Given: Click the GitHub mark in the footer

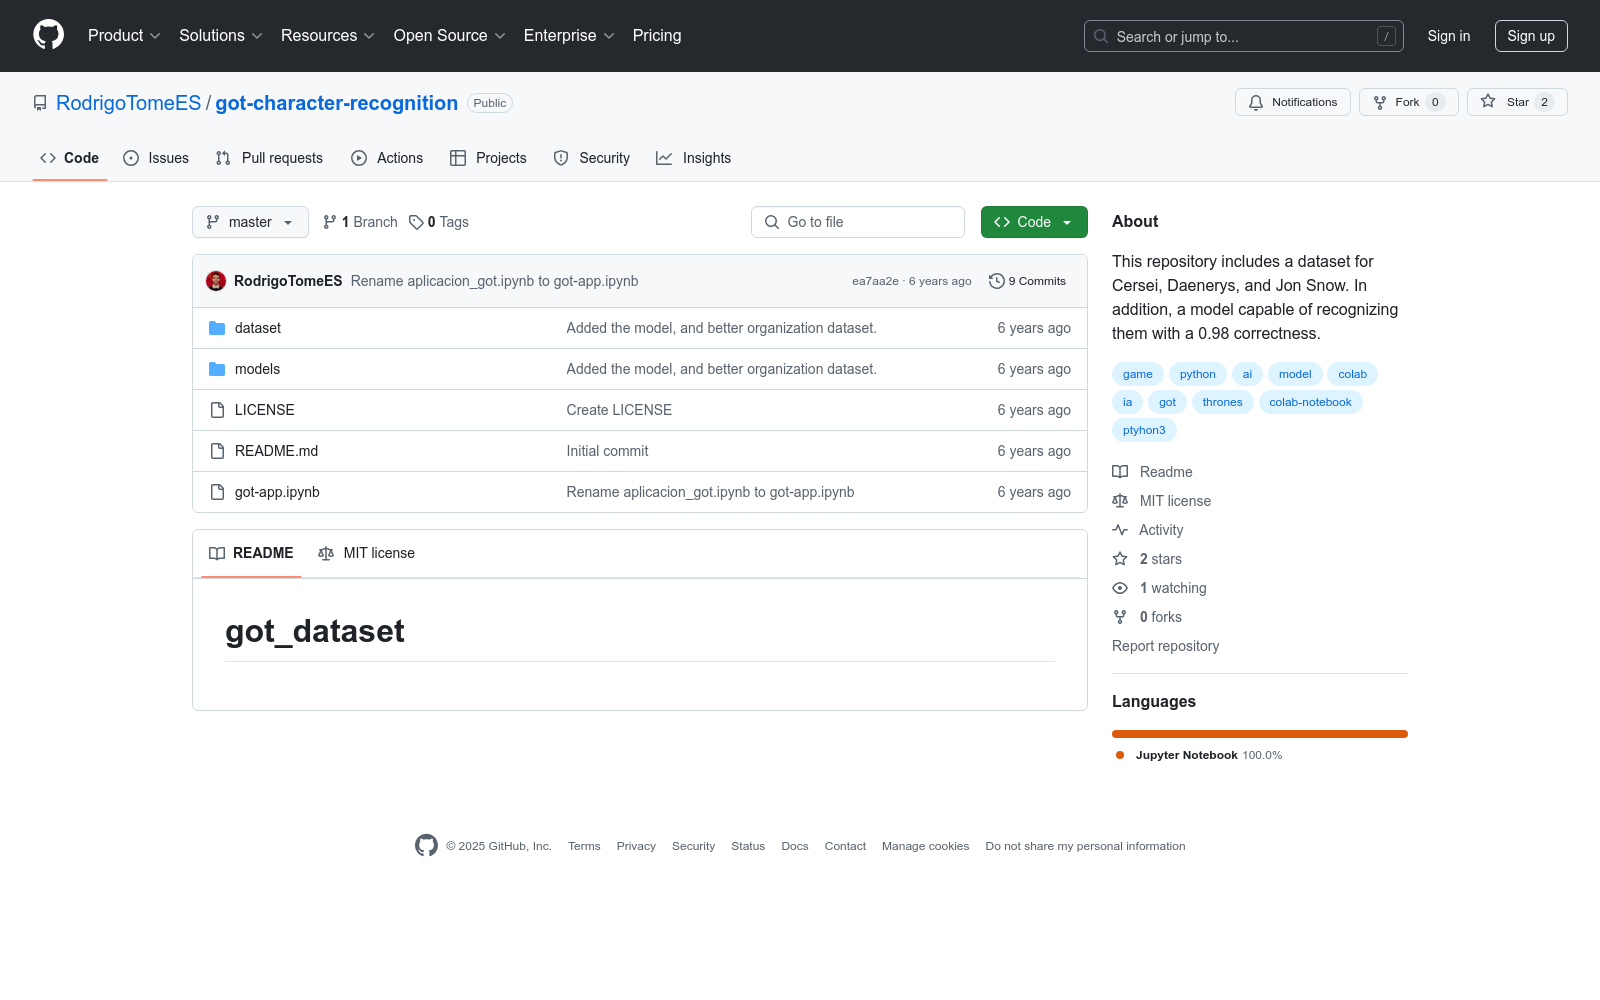Looking at the screenshot, I should pyautogui.click(x=426, y=846).
